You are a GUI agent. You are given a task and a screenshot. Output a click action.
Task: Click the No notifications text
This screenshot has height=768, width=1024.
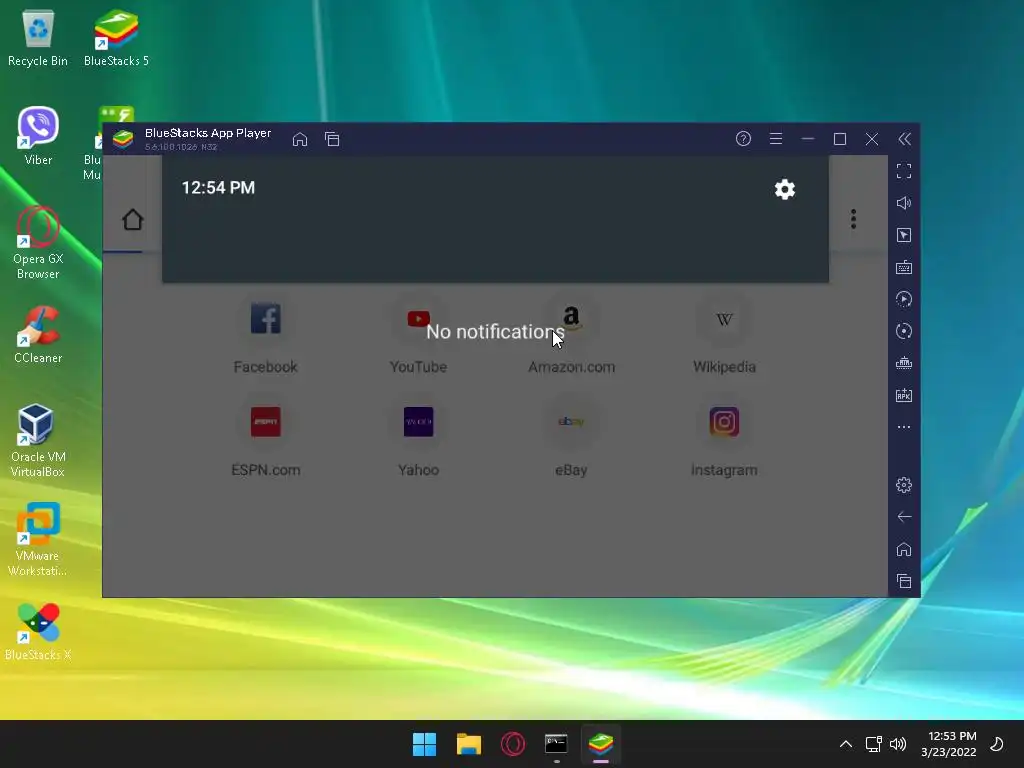coord(495,332)
